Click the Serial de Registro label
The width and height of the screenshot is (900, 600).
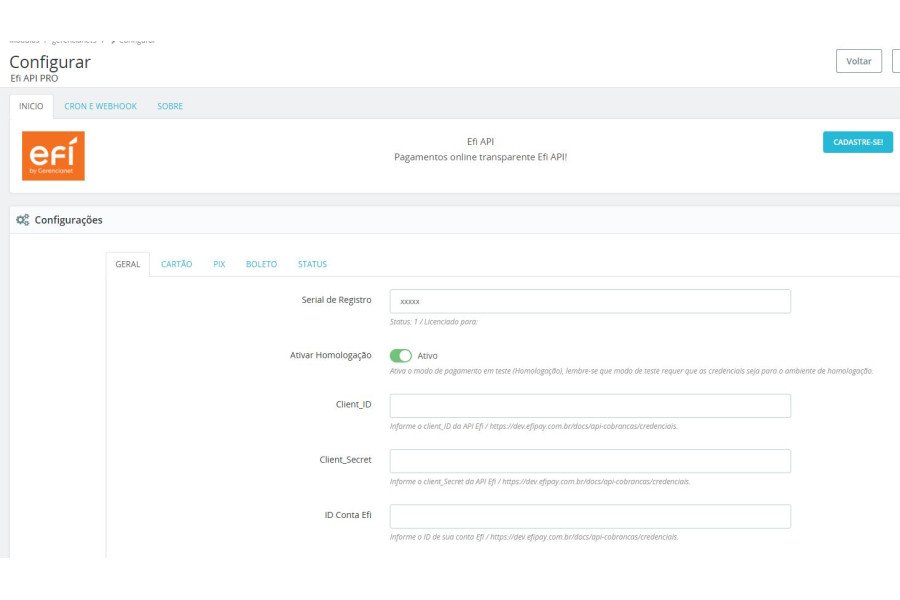click(x=336, y=300)
